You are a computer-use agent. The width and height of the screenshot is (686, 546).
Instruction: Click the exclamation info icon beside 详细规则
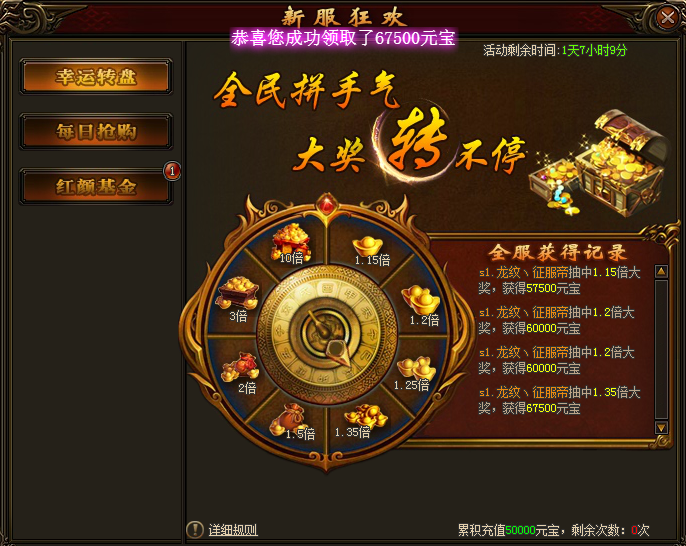pos(195,530)
